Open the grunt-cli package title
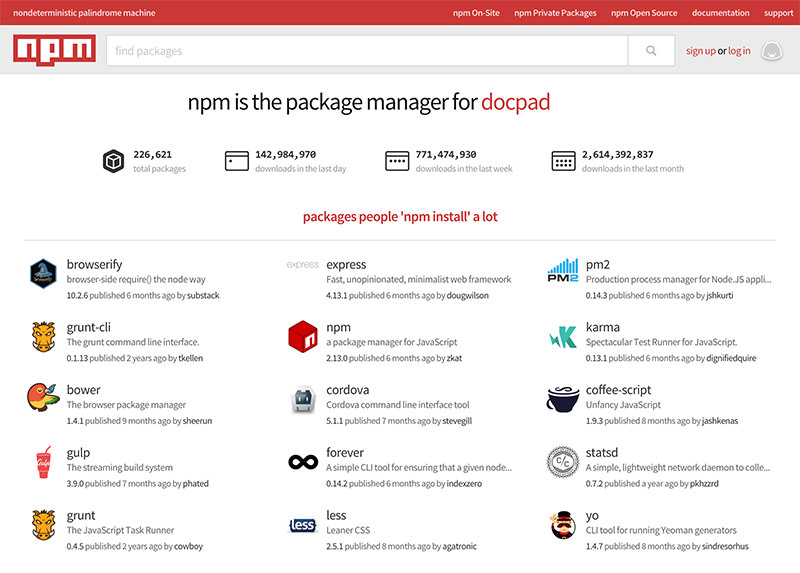The width and height of the screenshot is (800, 573). (88, 327)
